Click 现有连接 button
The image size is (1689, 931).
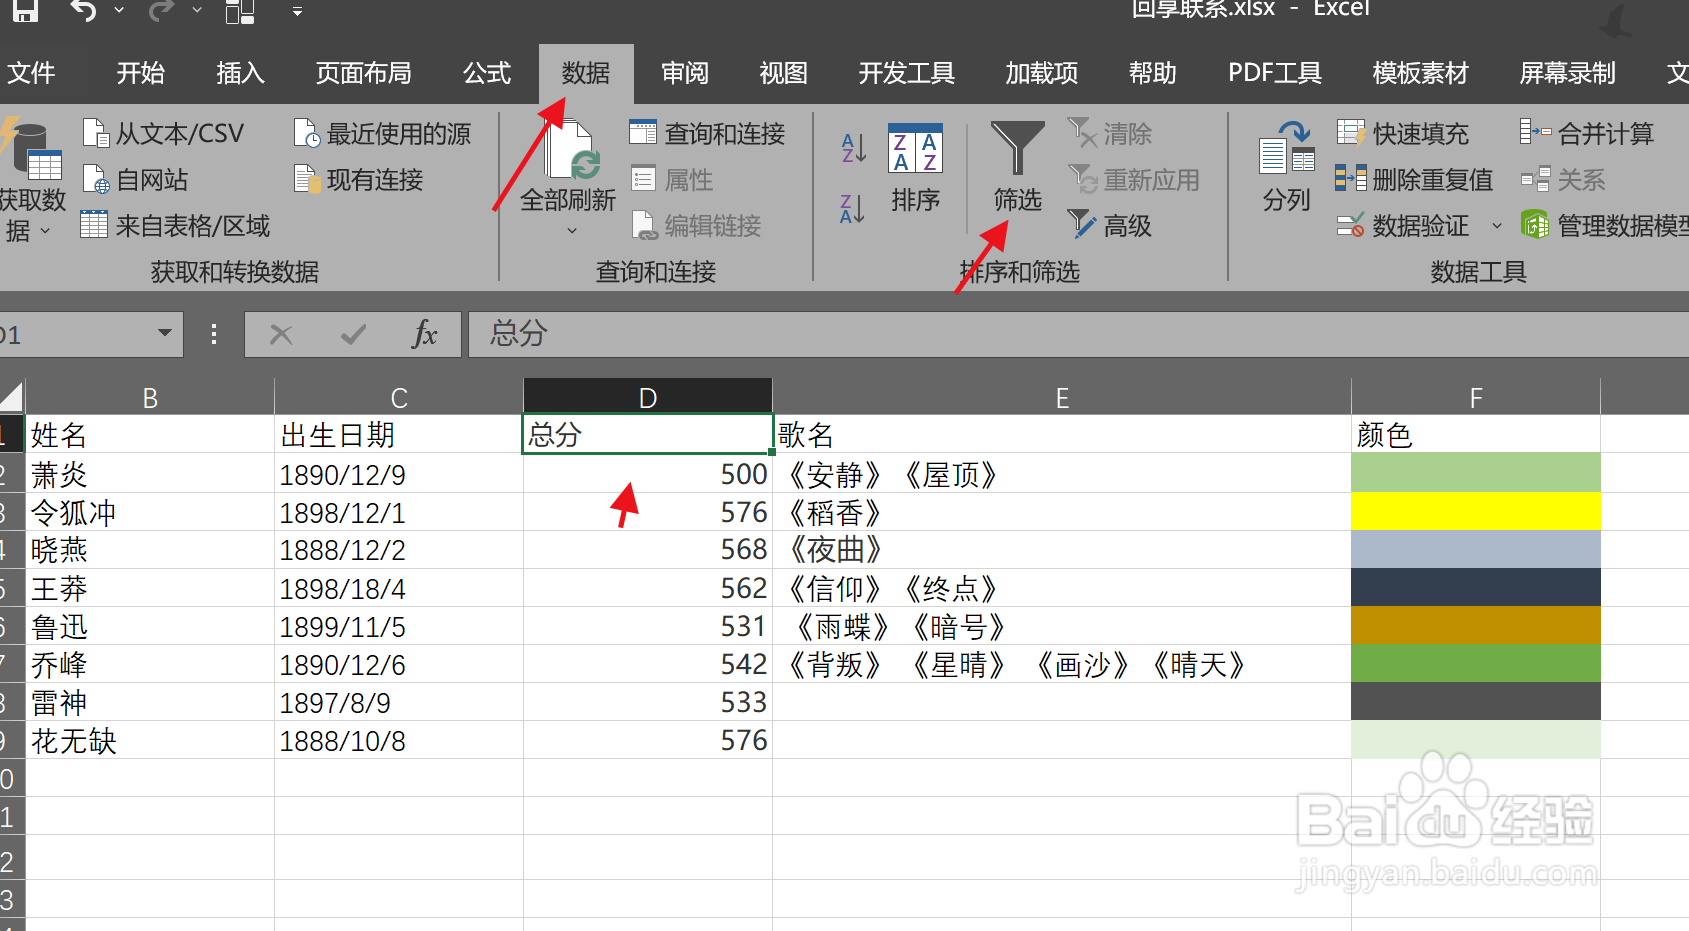click(359, 179)
